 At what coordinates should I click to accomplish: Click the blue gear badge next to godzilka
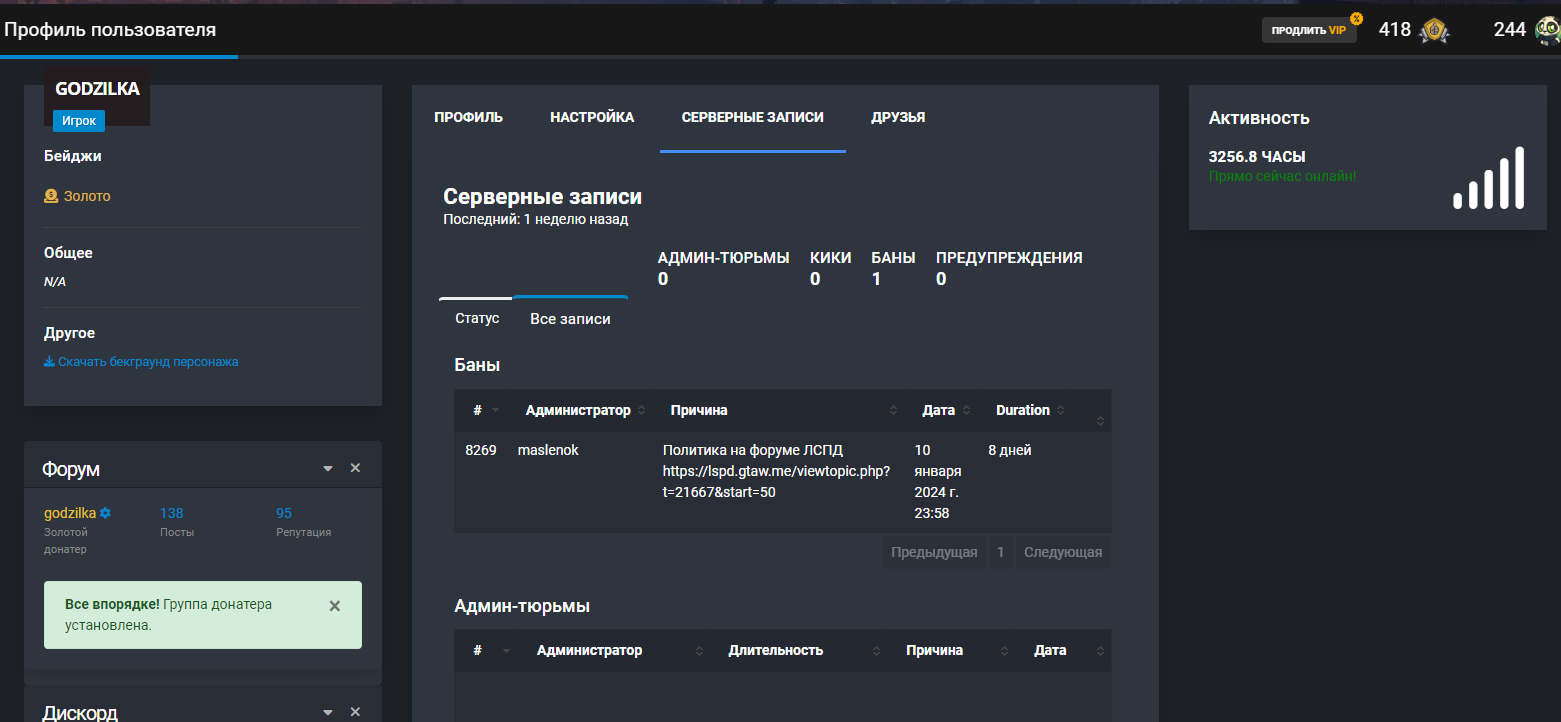[x=105, y=513]
